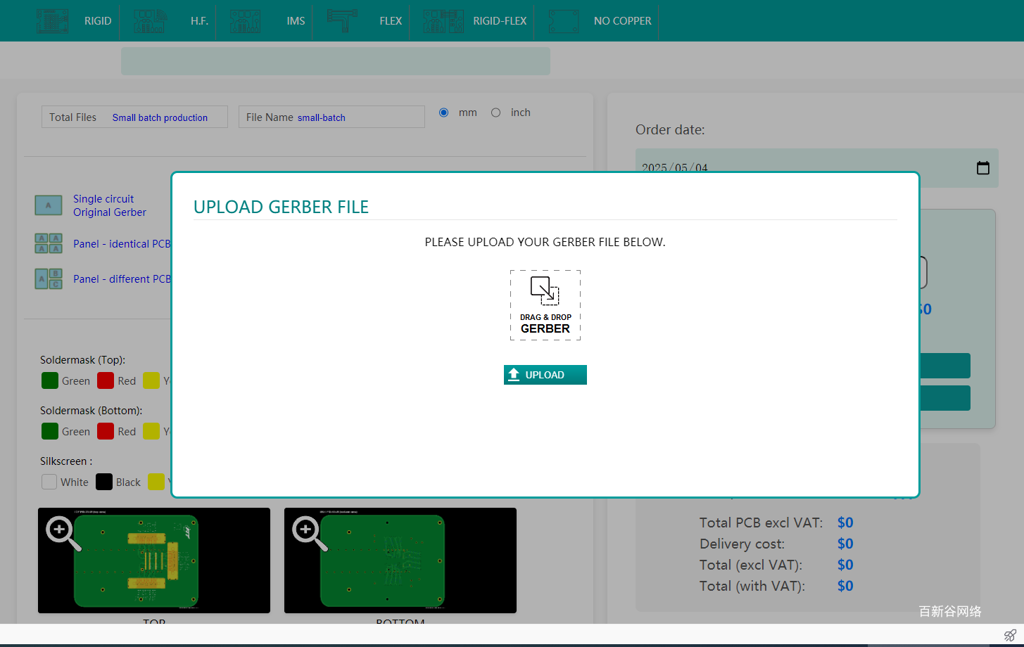Open the IMS board type tab
The width and height of the screenshot is (1024, 647).
click(x=295, y=21)
